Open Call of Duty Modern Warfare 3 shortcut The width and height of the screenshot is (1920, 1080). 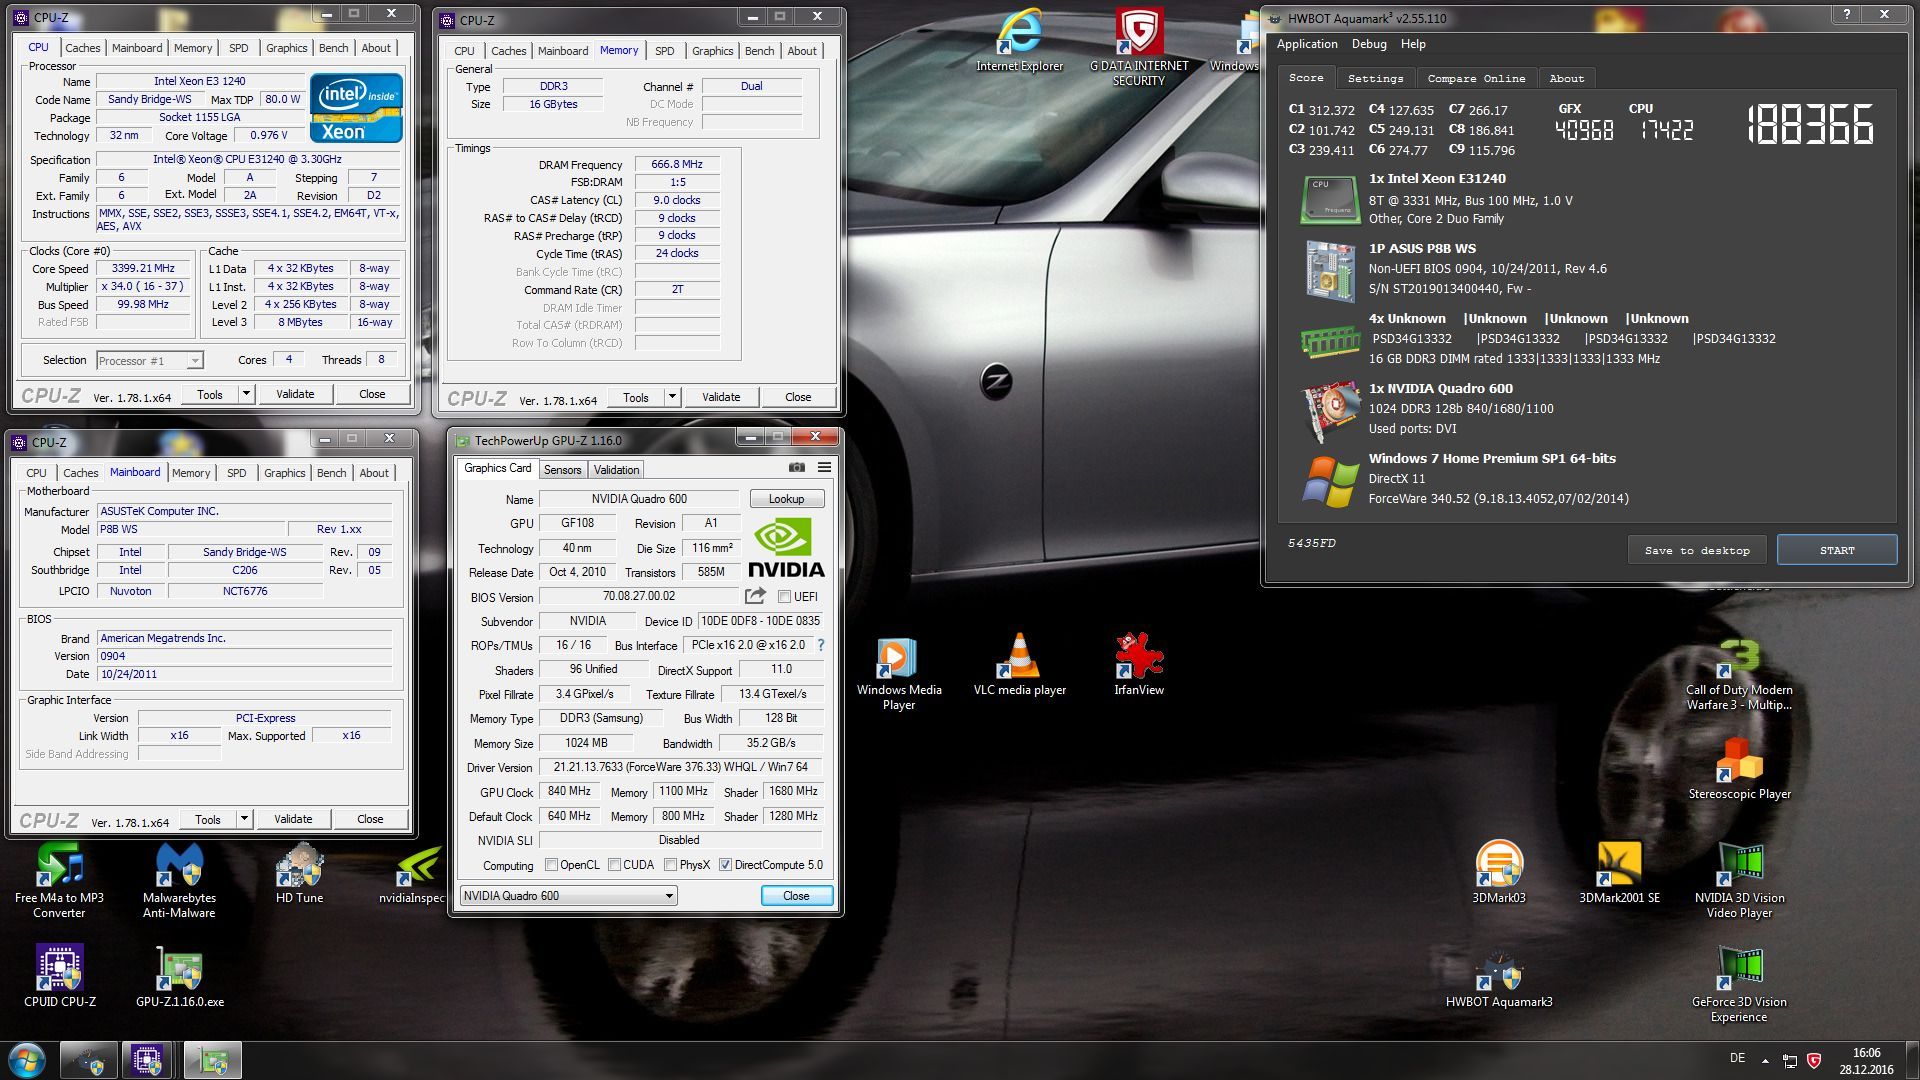click(1739, 673)
